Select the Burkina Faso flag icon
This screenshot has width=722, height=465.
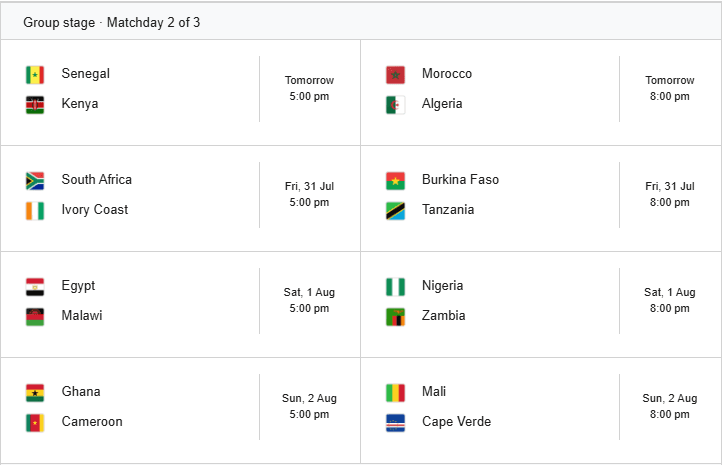pyautogui.click(x=396, y=181)
